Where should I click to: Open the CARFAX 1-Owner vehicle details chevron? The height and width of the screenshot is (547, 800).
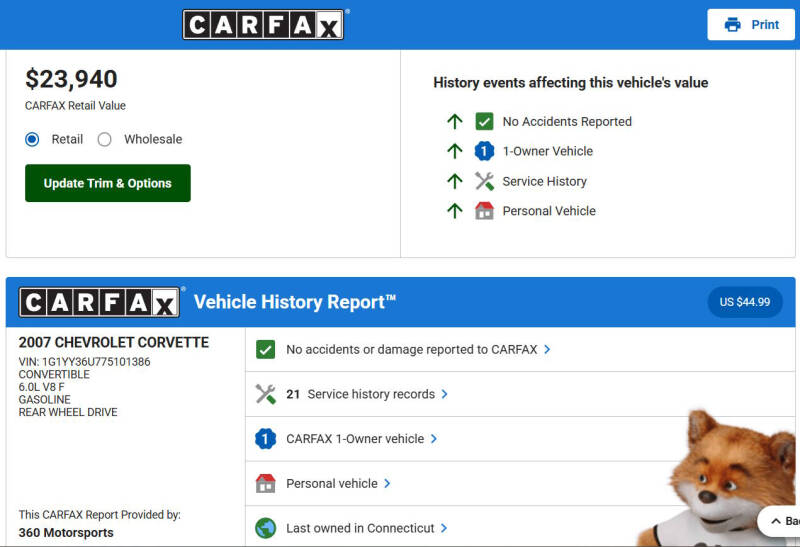point(434,439)
